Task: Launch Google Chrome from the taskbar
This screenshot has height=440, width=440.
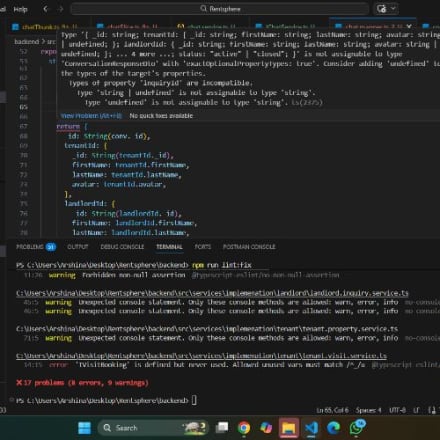Action: pos(244,428)
